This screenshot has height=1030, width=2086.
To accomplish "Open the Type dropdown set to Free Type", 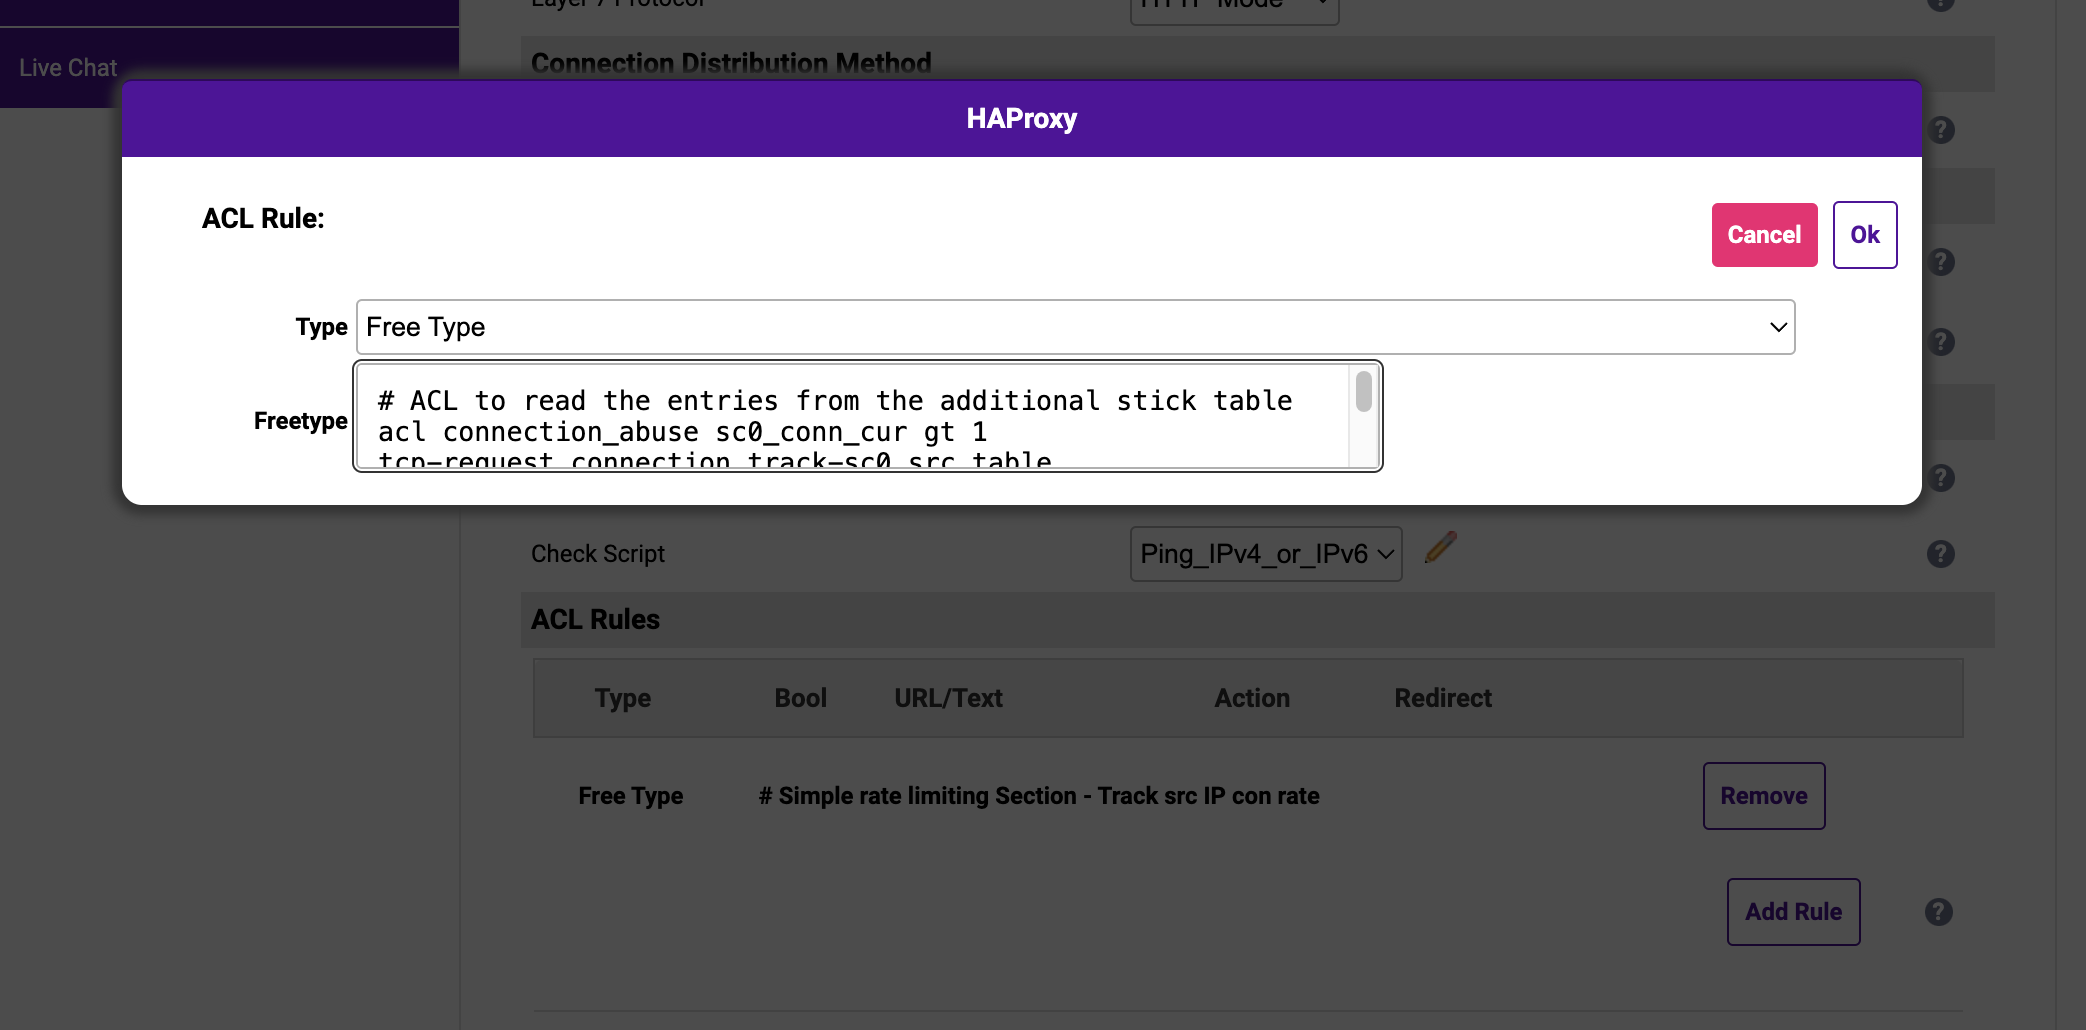I will (1075, 327).
